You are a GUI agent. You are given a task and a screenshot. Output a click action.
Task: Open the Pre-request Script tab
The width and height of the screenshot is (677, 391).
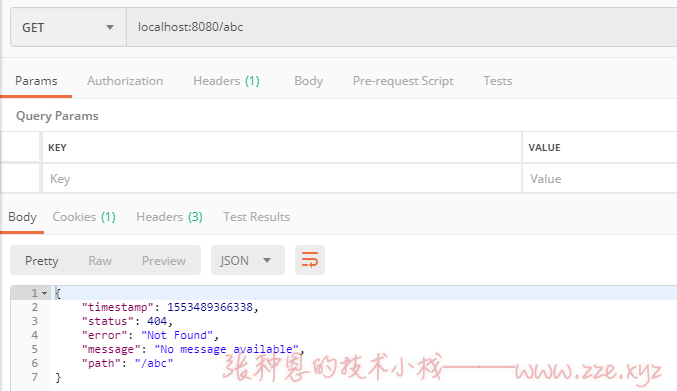(x=403, y=81)
